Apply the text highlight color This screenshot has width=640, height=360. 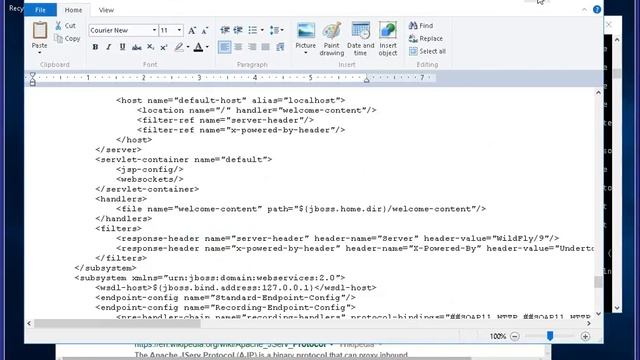point(179,47)
